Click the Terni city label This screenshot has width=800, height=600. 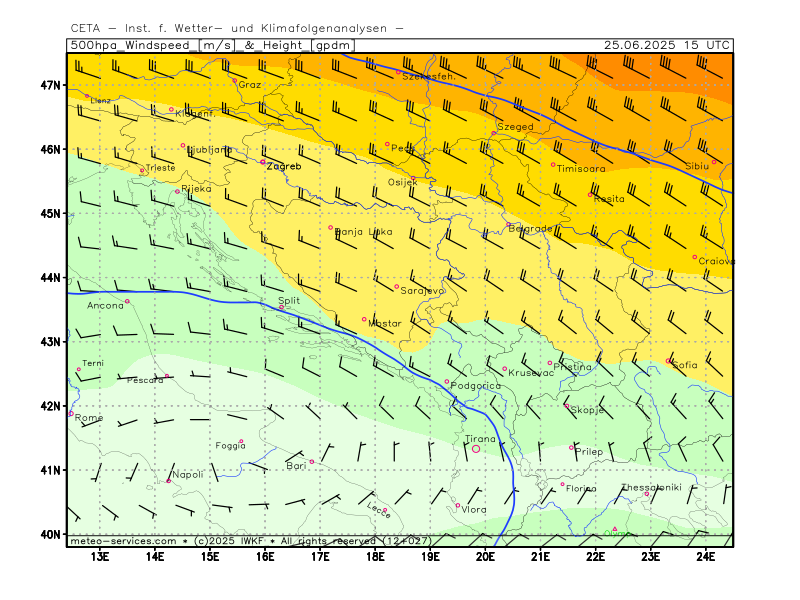92,363
